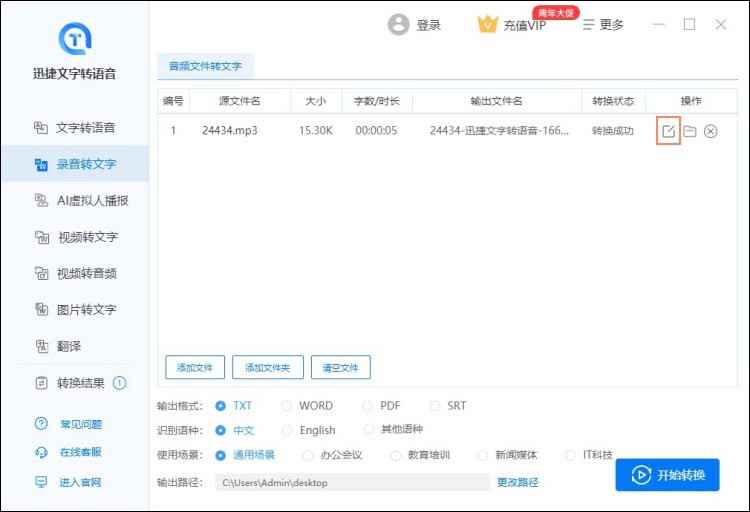Click the output path field C:\Users\Admin\desktop

pos(353,482)
